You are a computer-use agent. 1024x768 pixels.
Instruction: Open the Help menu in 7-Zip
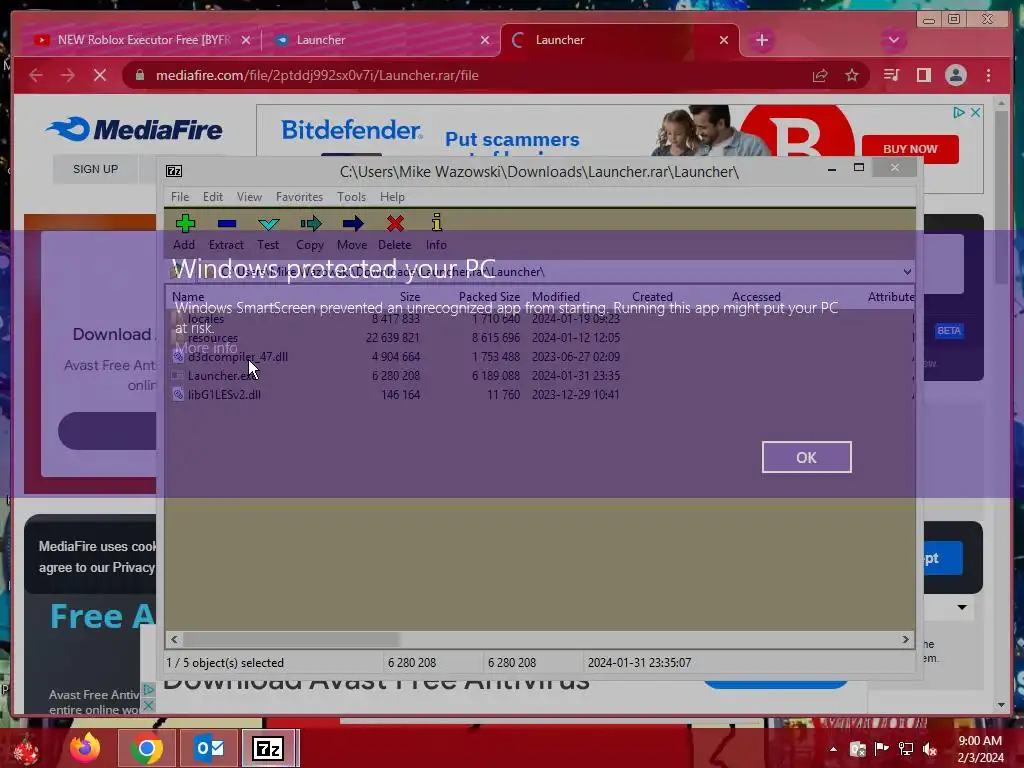pyautogui.click(x=392, y=197)
